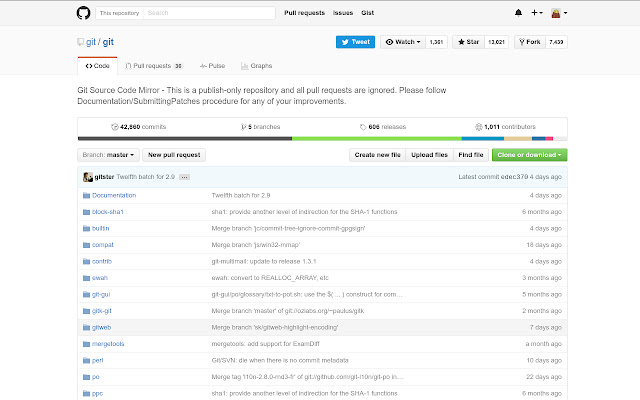Click the compat folder icon
This screenshot has height=400, width=640.
click(86, 245)
